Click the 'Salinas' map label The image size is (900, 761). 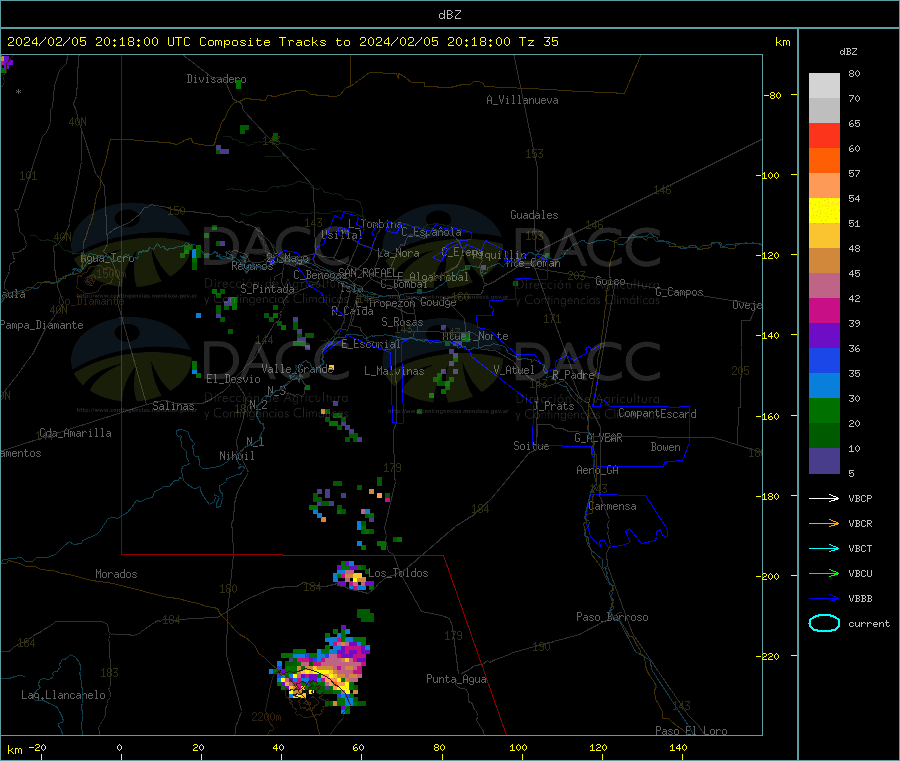(x=173, y=406)
